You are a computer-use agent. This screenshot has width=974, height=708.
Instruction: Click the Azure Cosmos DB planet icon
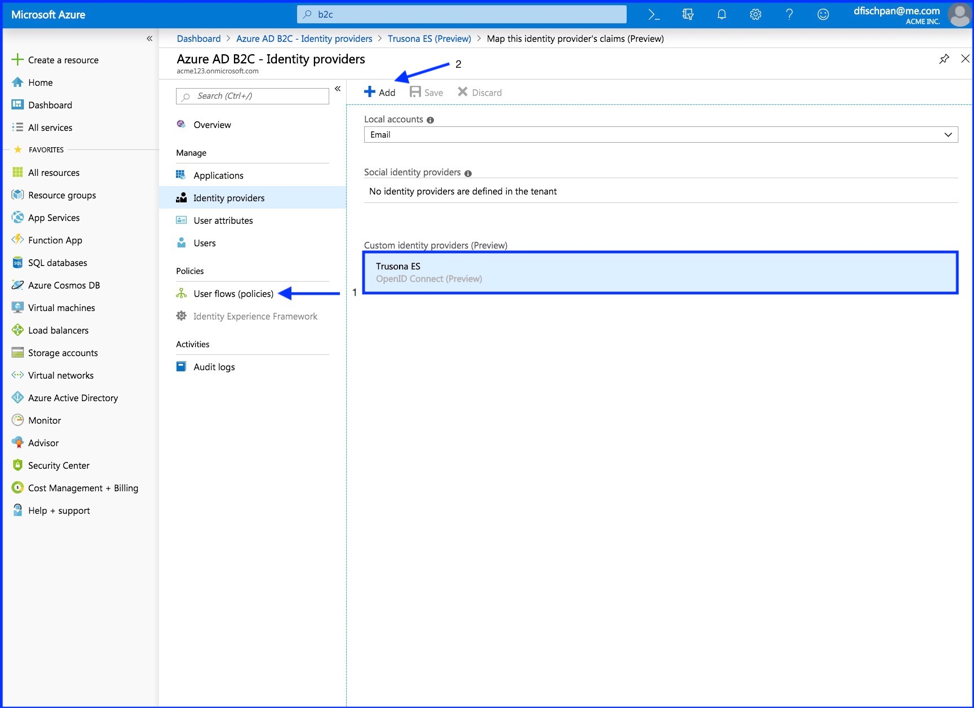click(17, 285)
